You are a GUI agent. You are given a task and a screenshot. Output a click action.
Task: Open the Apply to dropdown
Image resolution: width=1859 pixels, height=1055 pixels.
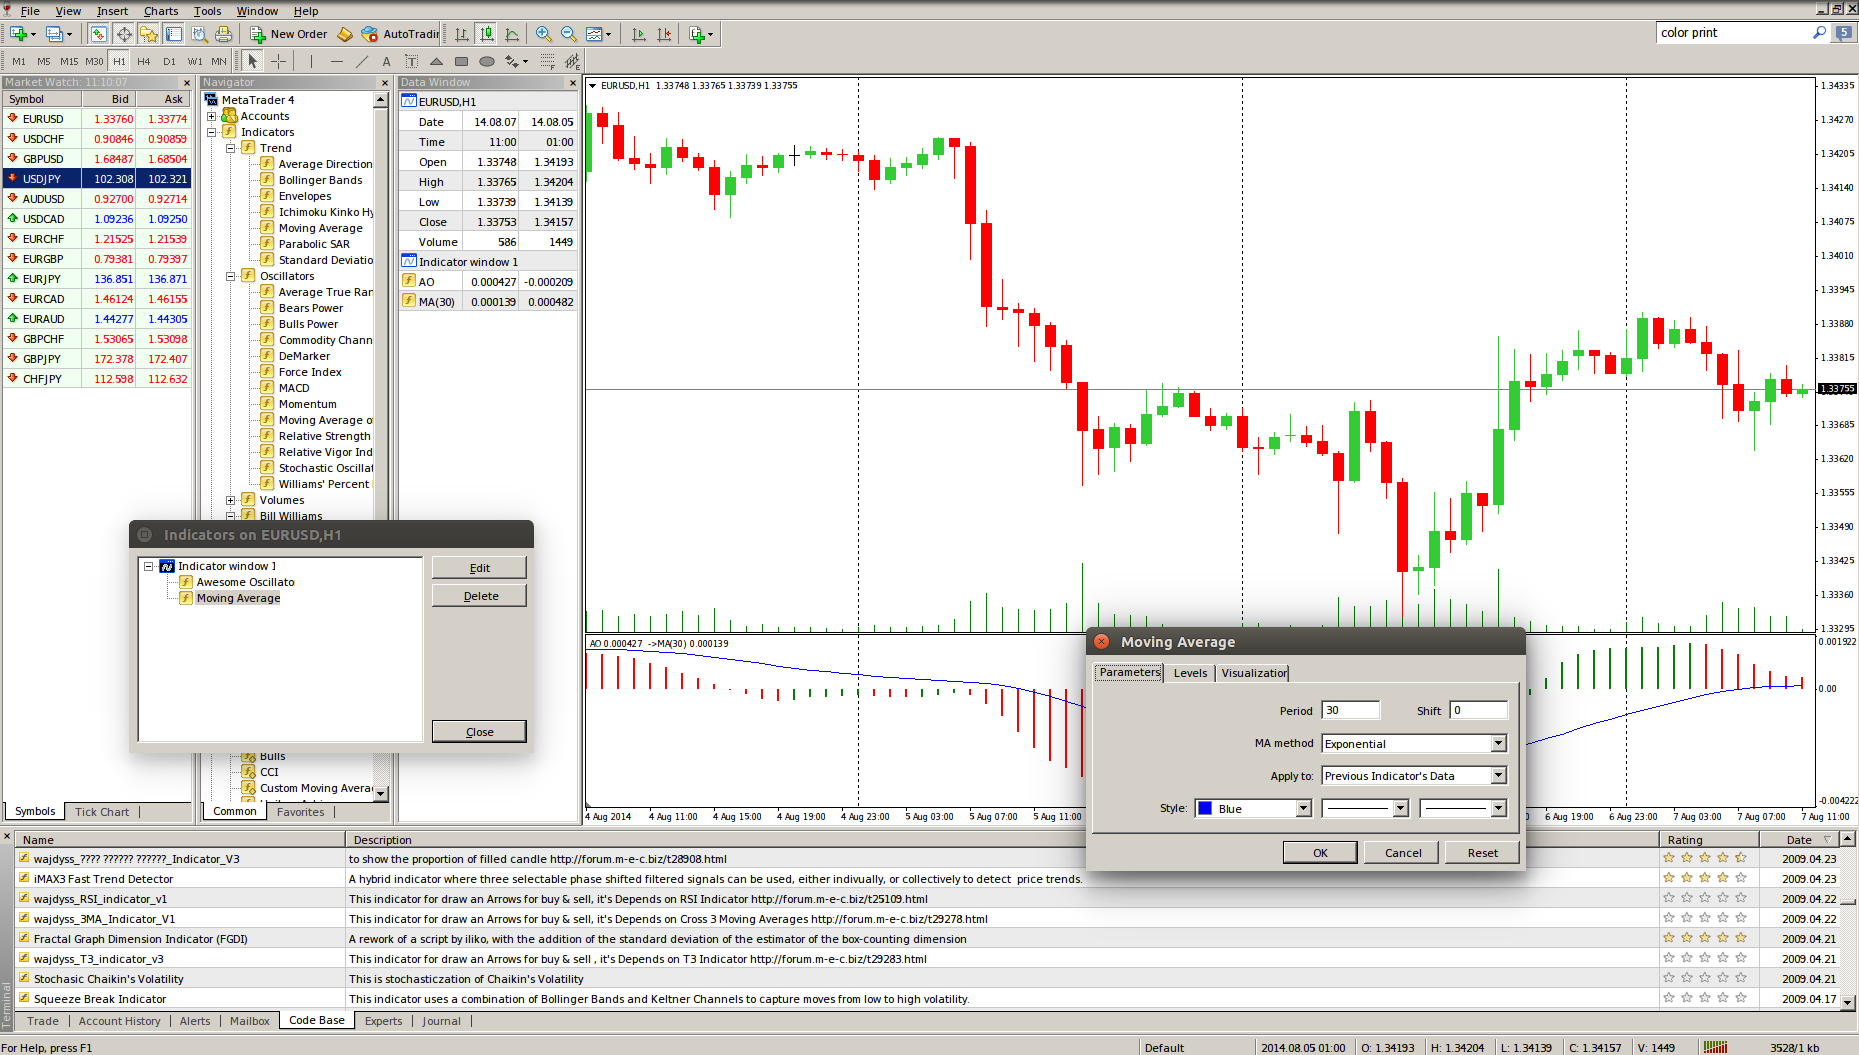coord(1498,776)
